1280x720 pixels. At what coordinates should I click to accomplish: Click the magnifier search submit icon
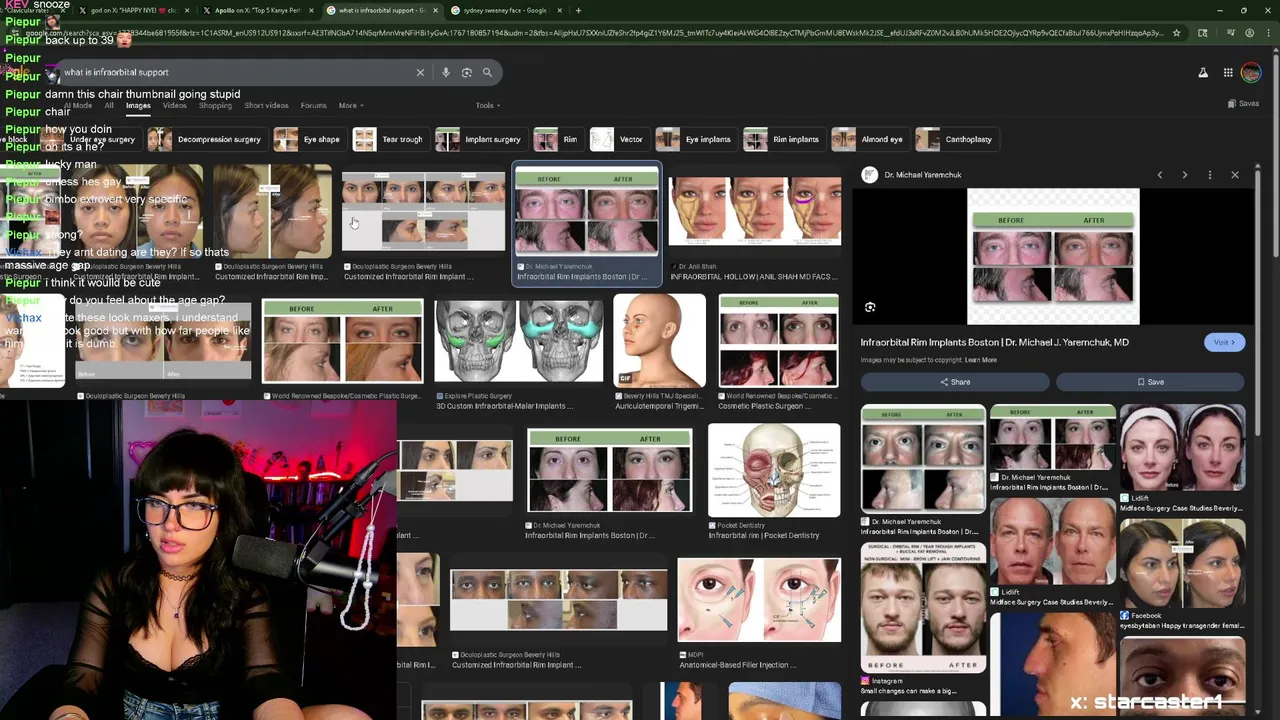487,72
